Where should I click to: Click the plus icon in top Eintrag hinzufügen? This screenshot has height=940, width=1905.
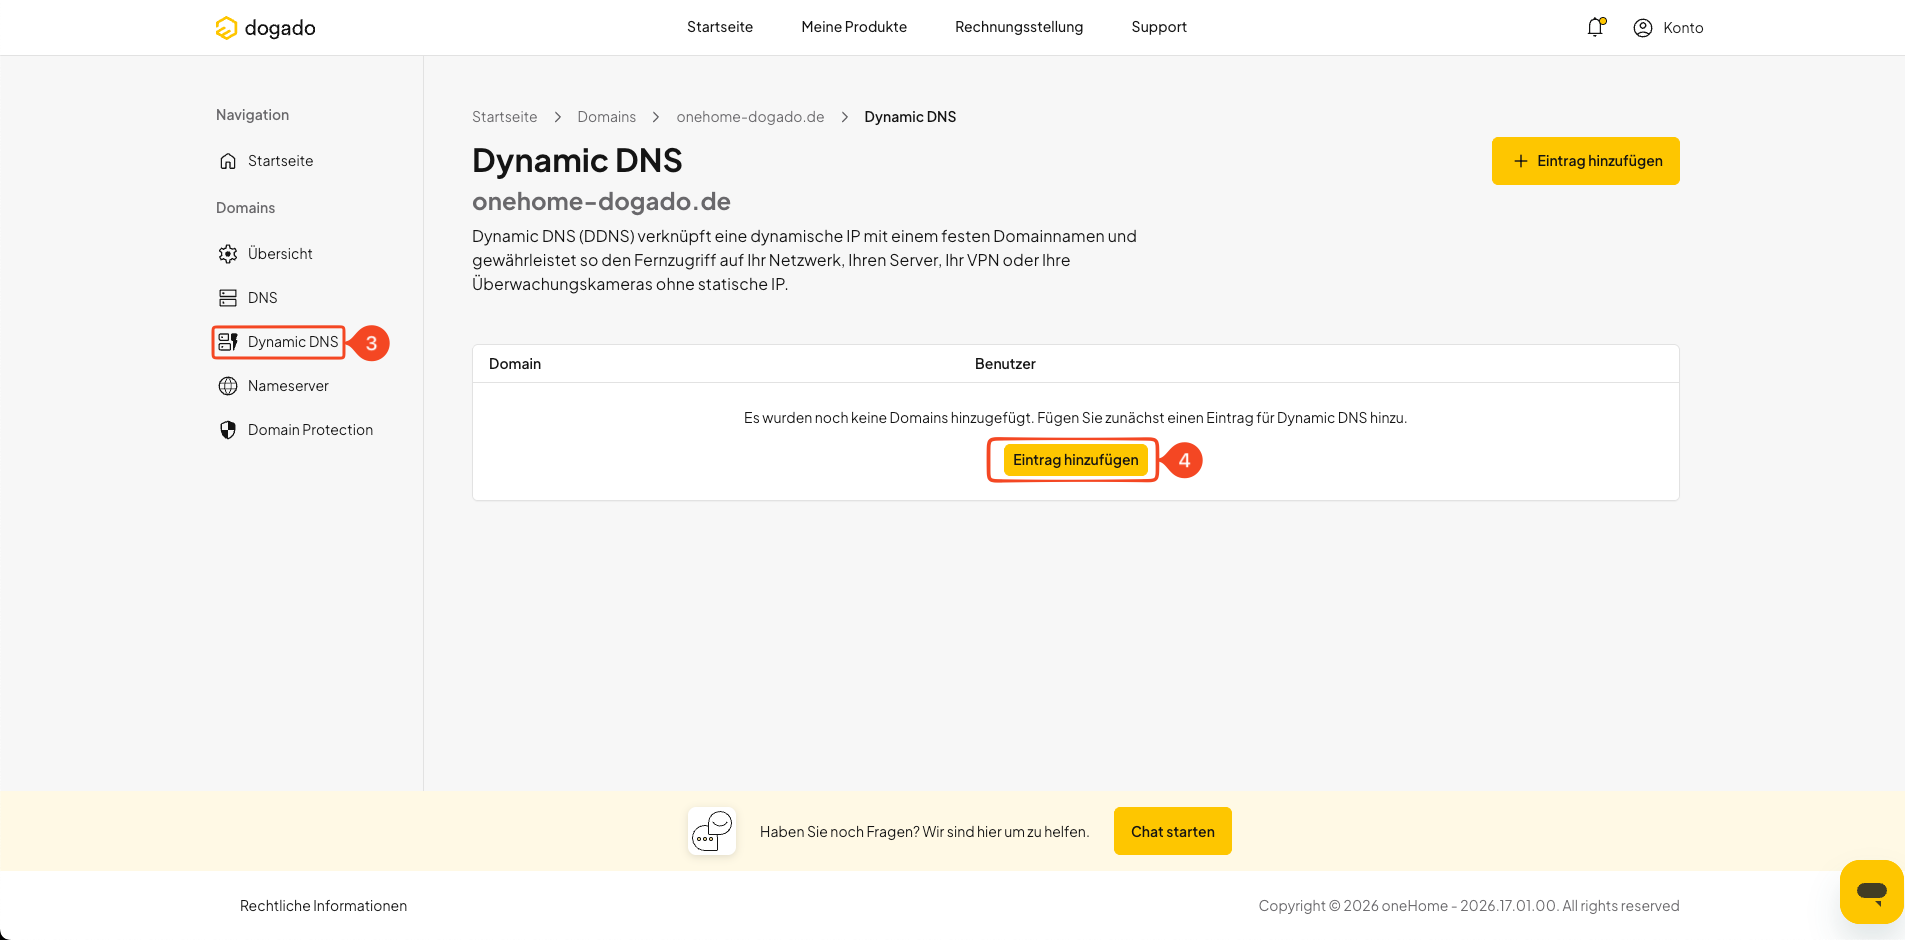tap(1520, 161)
